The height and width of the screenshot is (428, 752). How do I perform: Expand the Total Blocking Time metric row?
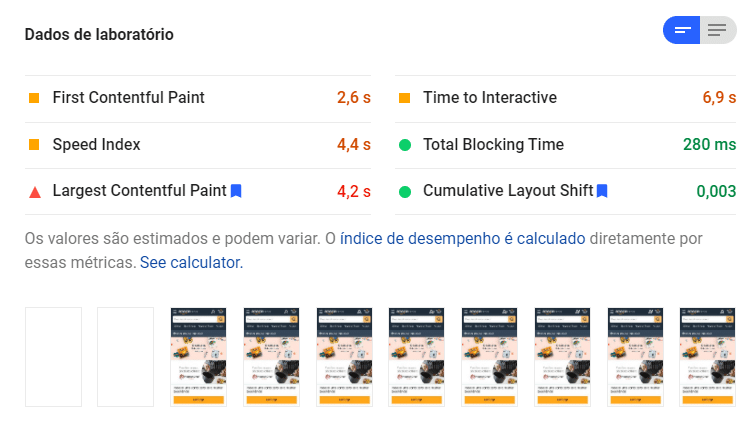pyautogui.click(x=493, y=145)
